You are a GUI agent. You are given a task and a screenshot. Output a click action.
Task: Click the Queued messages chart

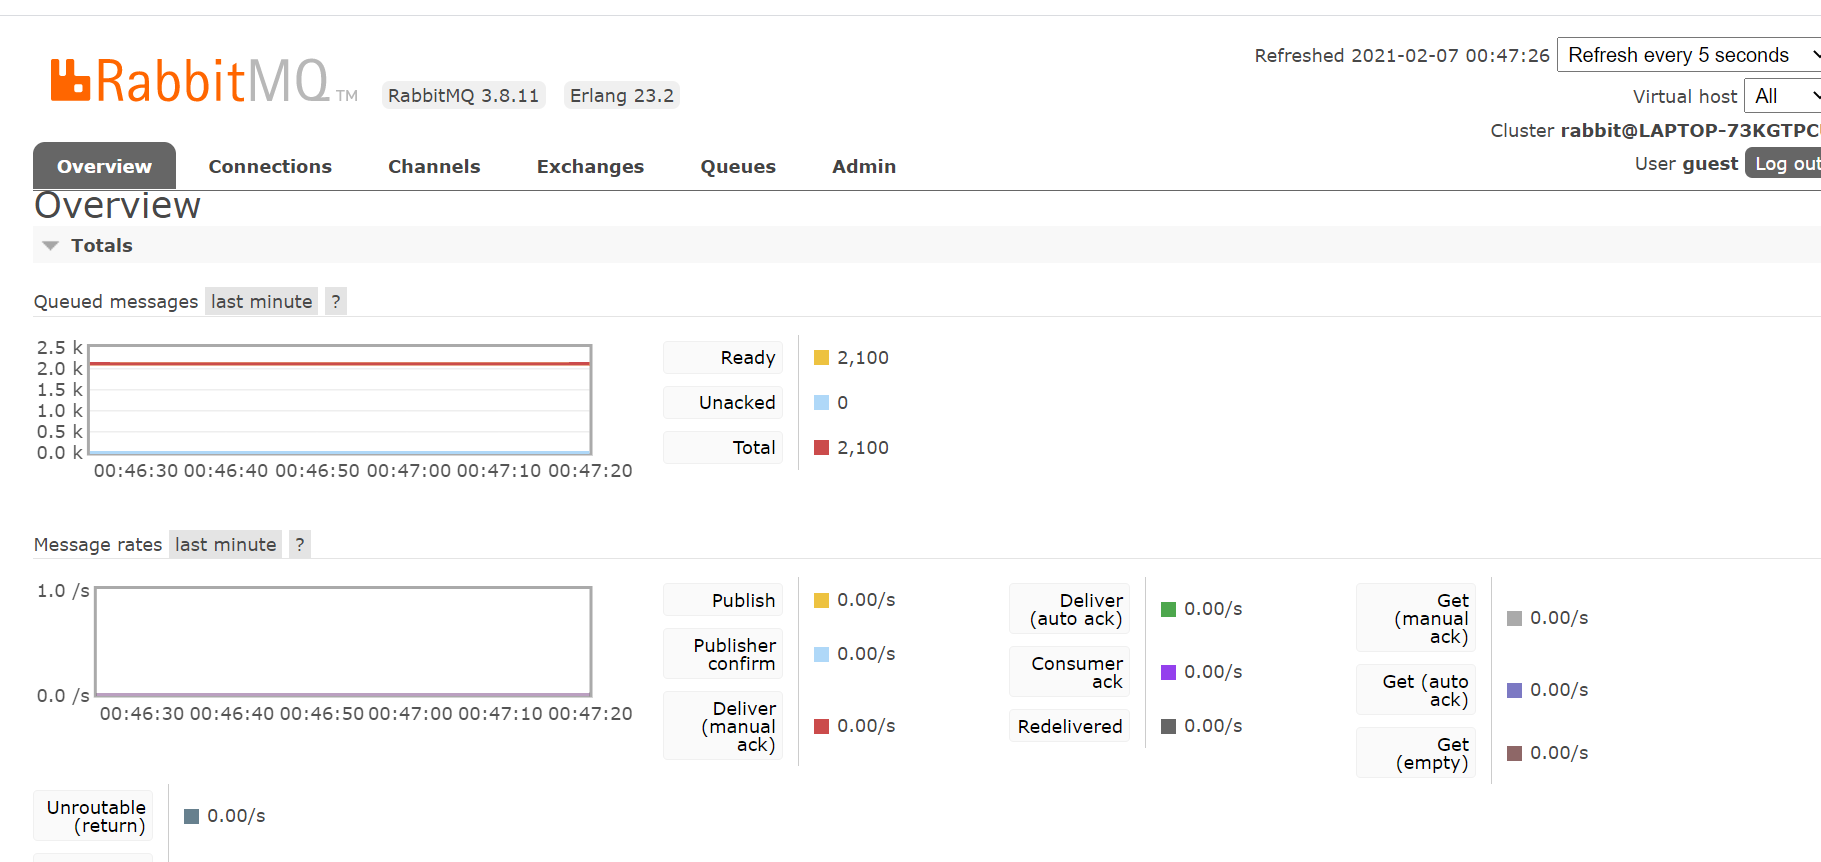point(340,400)
